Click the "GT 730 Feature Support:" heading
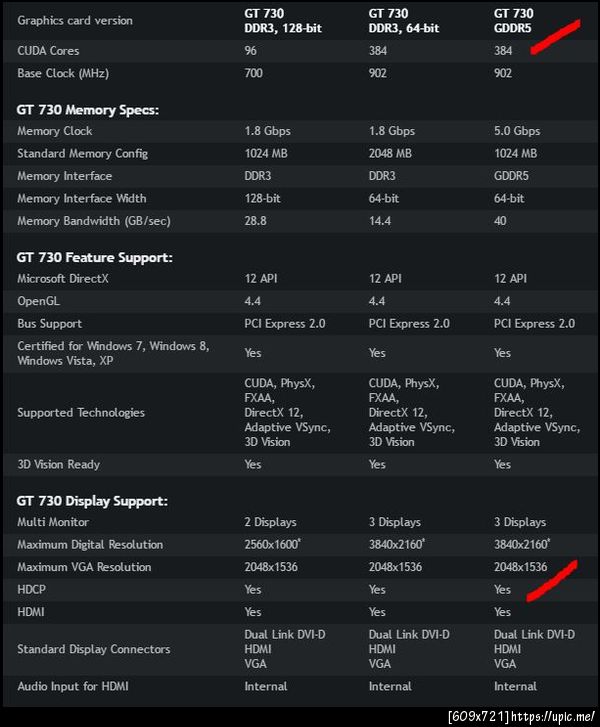Image resolution: width=600 pixels, height=727 pixels. tap(95, 257)
